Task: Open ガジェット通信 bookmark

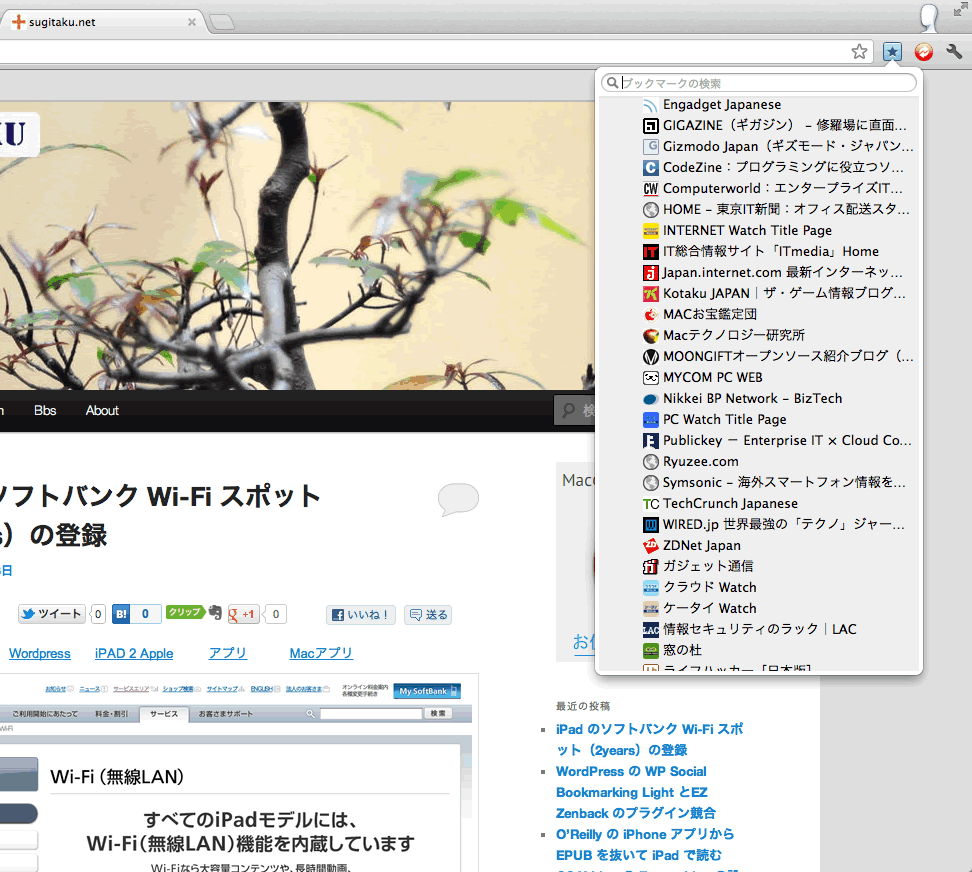Action: [759, 566]
